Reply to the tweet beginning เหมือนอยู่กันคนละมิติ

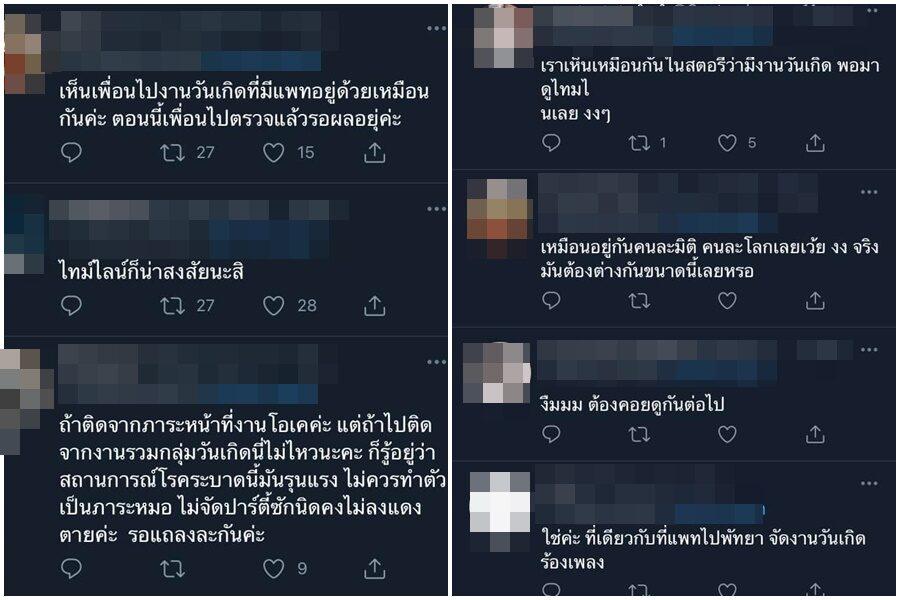tap(551, 300)
